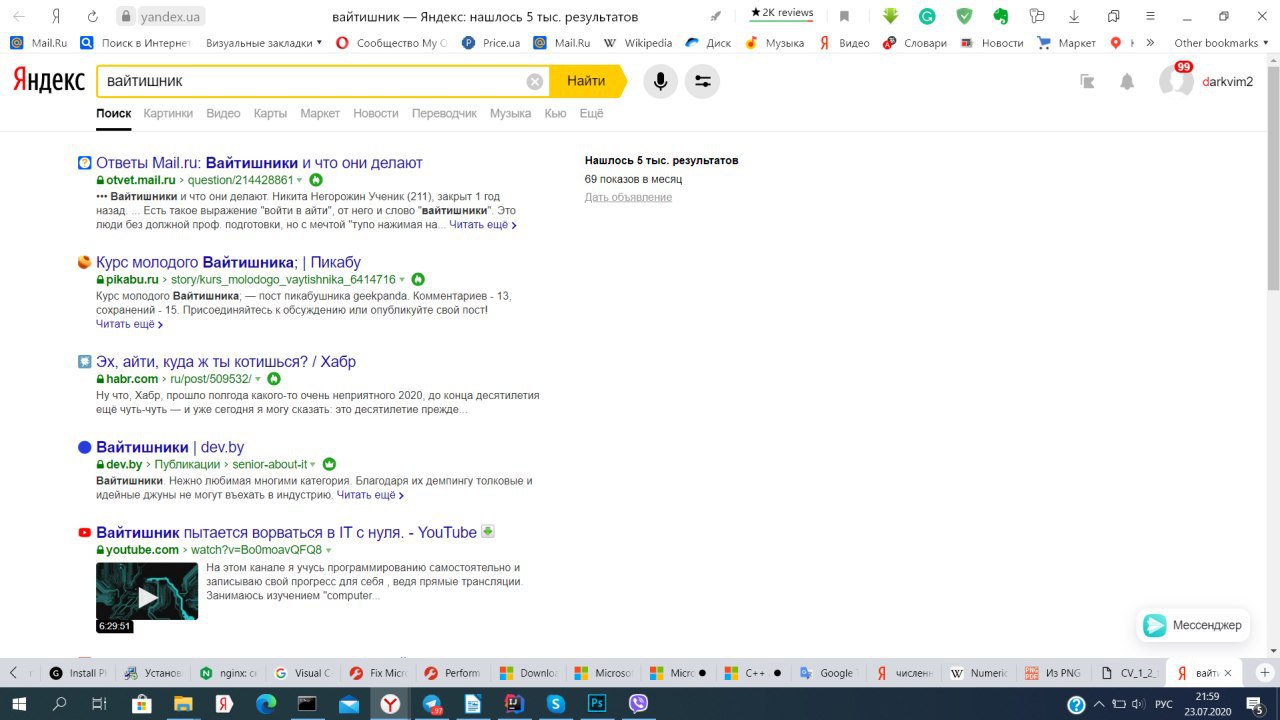Switch to the Из PNG browser tab

(1052, 673)
